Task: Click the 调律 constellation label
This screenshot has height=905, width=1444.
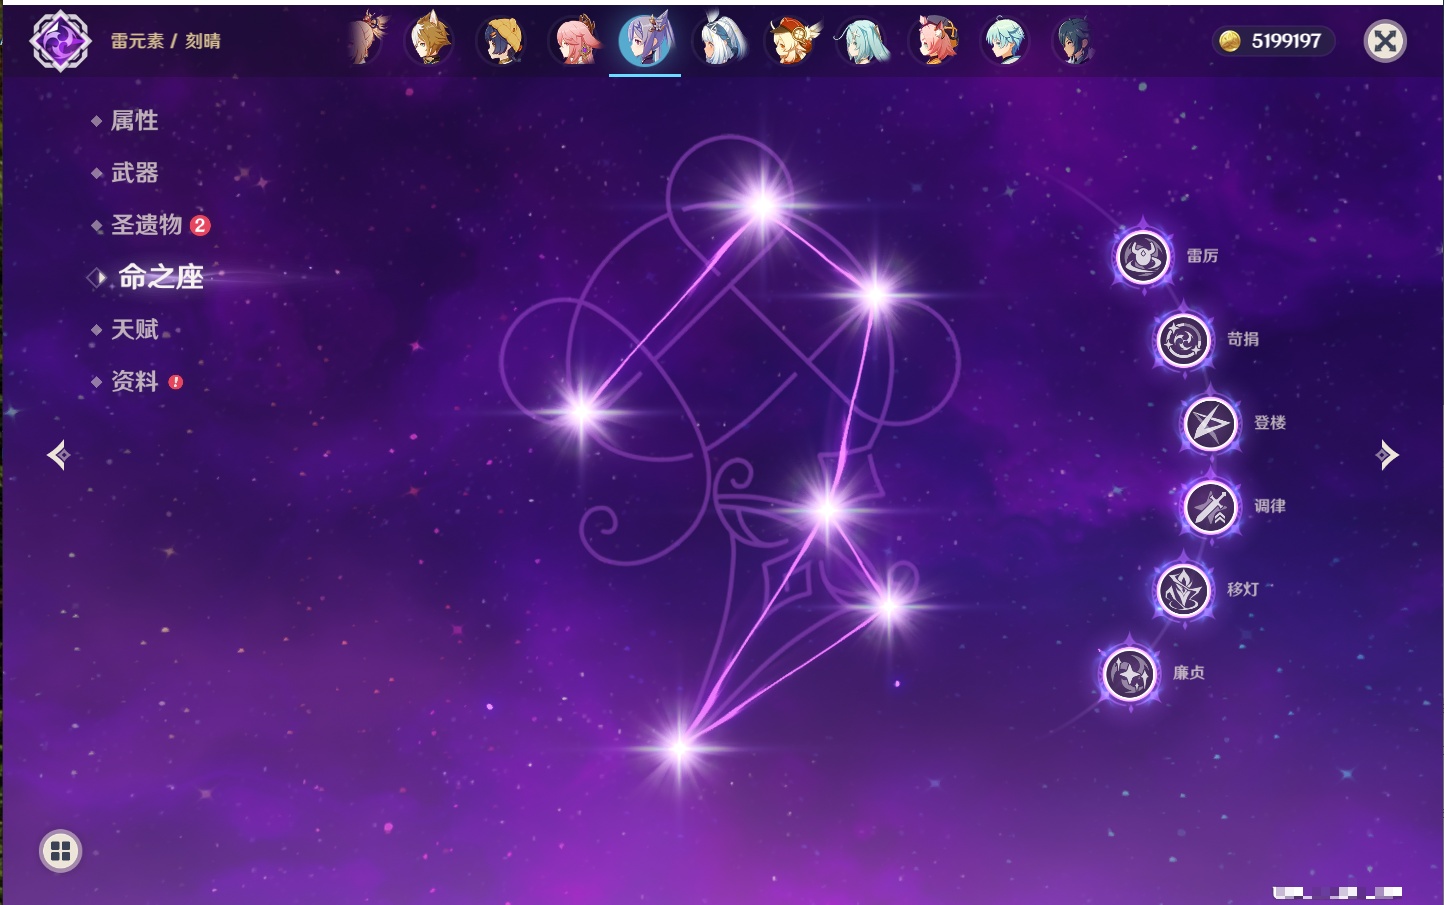Action: point(1270,506)
